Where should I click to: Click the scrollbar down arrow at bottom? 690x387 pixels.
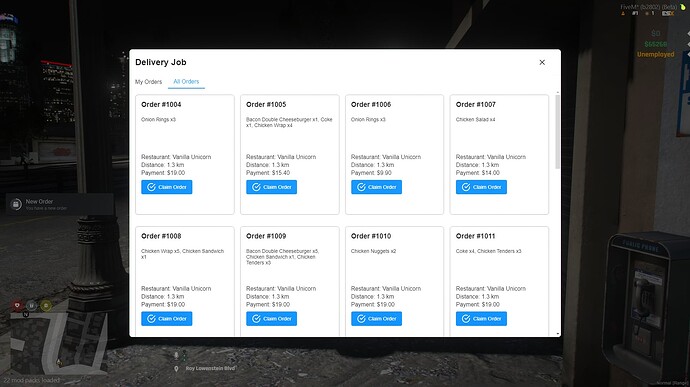(558, 334)
